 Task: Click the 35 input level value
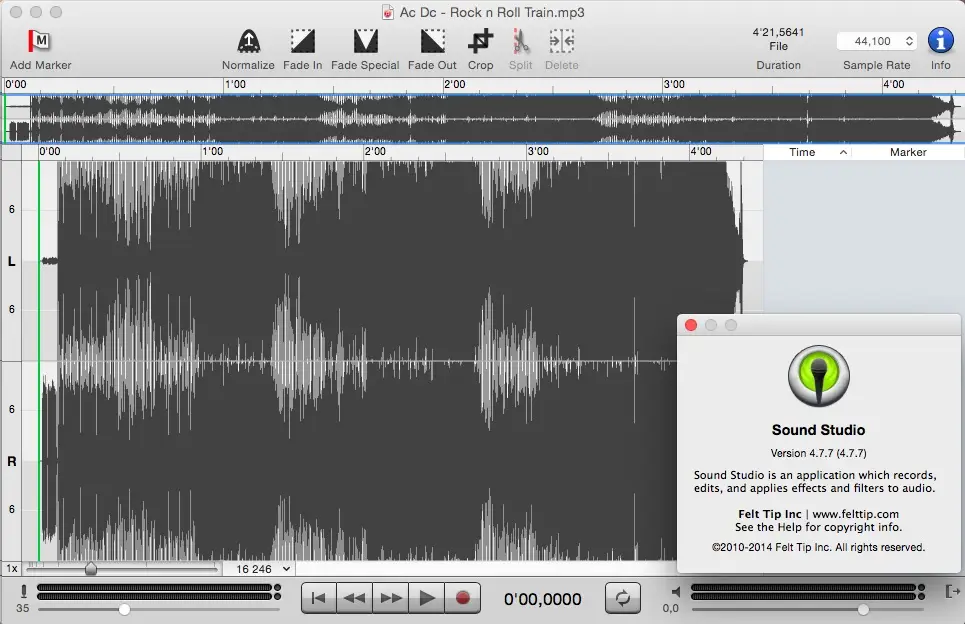[23, 608]
